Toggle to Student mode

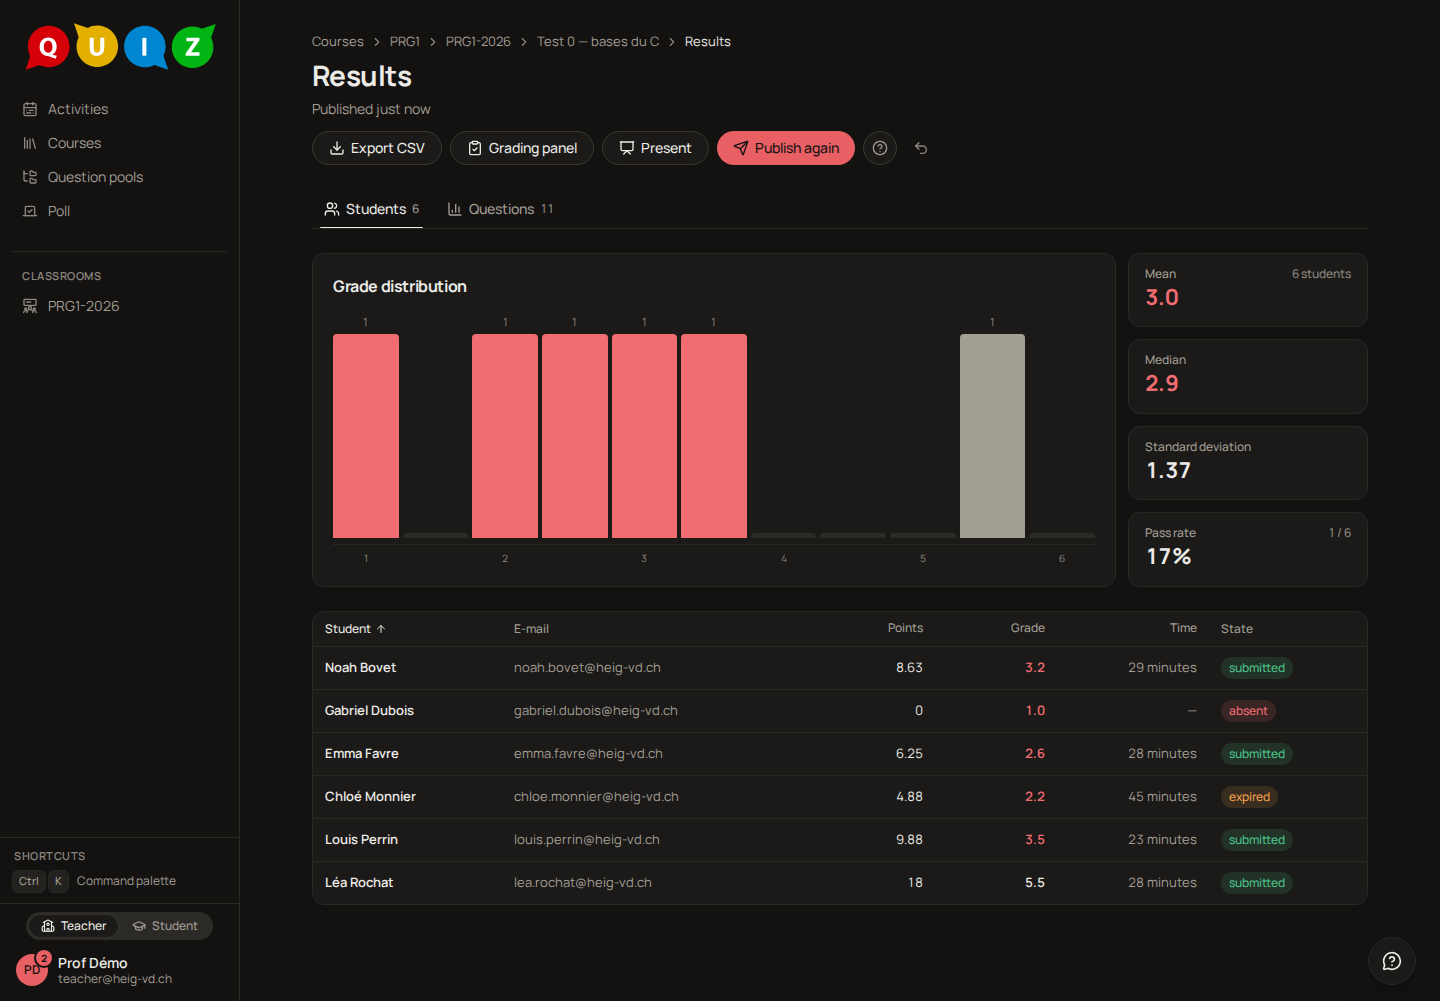(165, 926)
